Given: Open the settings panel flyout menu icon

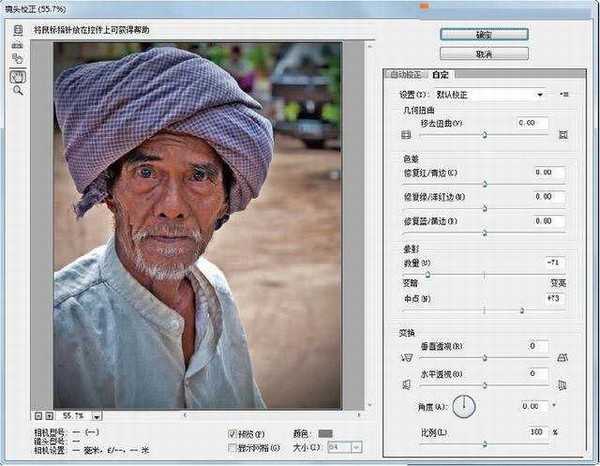Looking at the screenshot, I should point(565,95).
